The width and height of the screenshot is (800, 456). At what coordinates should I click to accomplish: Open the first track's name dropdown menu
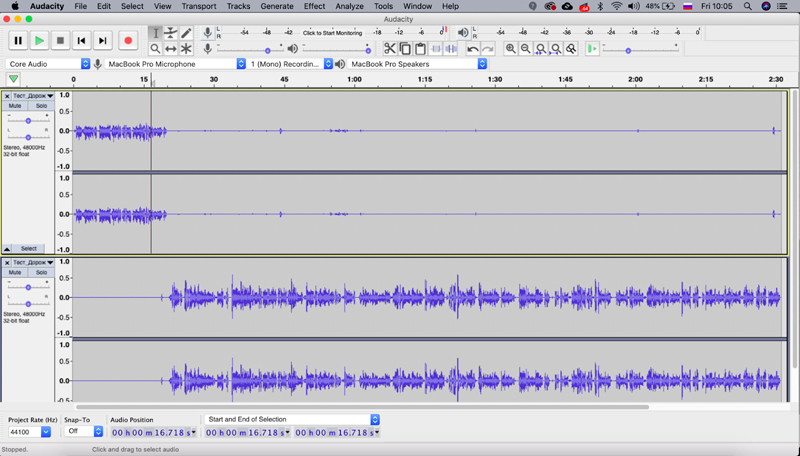pos(33,96)
